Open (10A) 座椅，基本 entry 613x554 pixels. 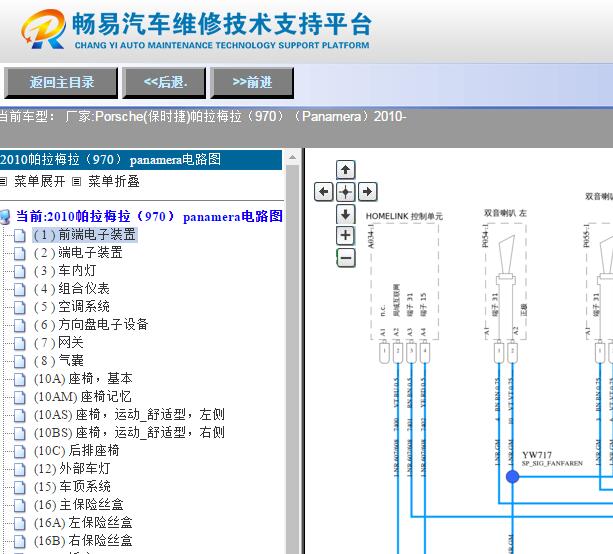(x=83, y=378)
